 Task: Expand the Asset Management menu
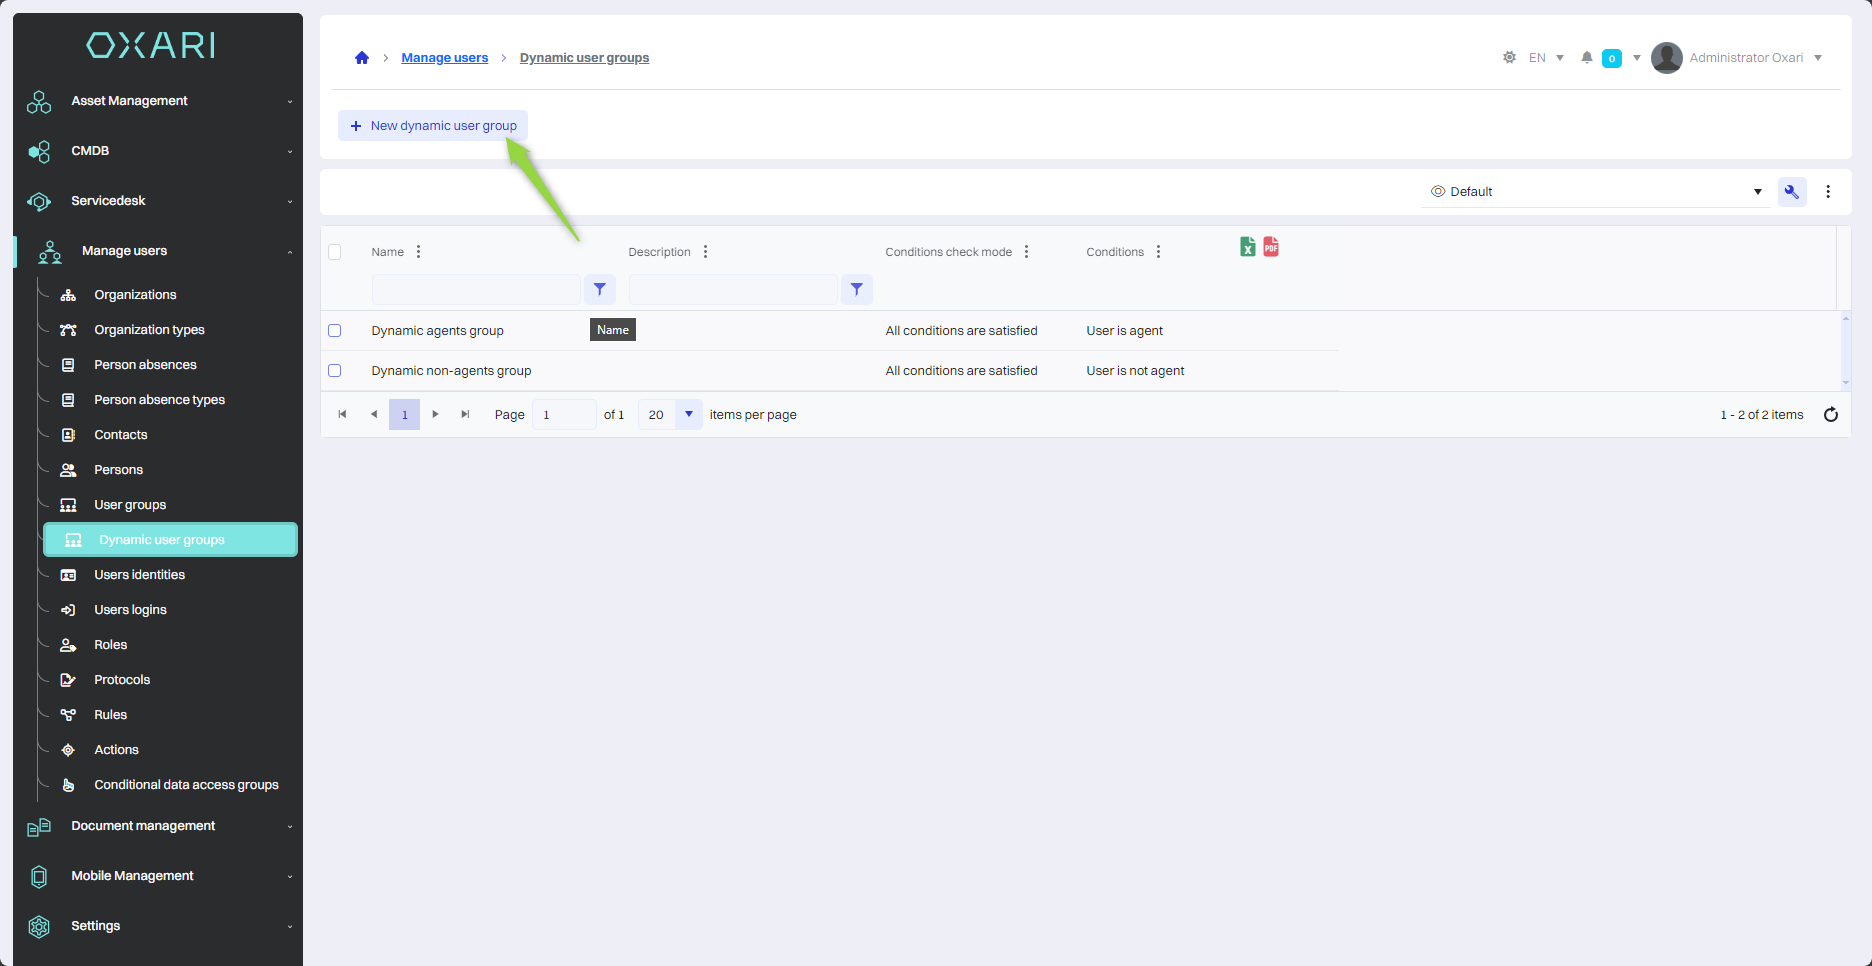click(x=158, y=101)
